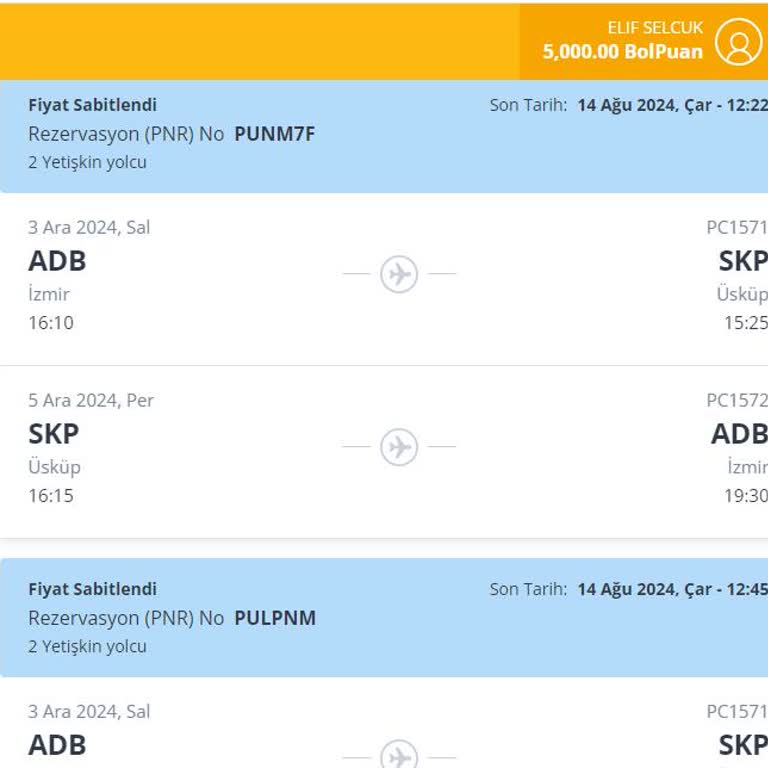Click the 2 Yetişkin yolcu text under PULPNM

coord(87,646)
